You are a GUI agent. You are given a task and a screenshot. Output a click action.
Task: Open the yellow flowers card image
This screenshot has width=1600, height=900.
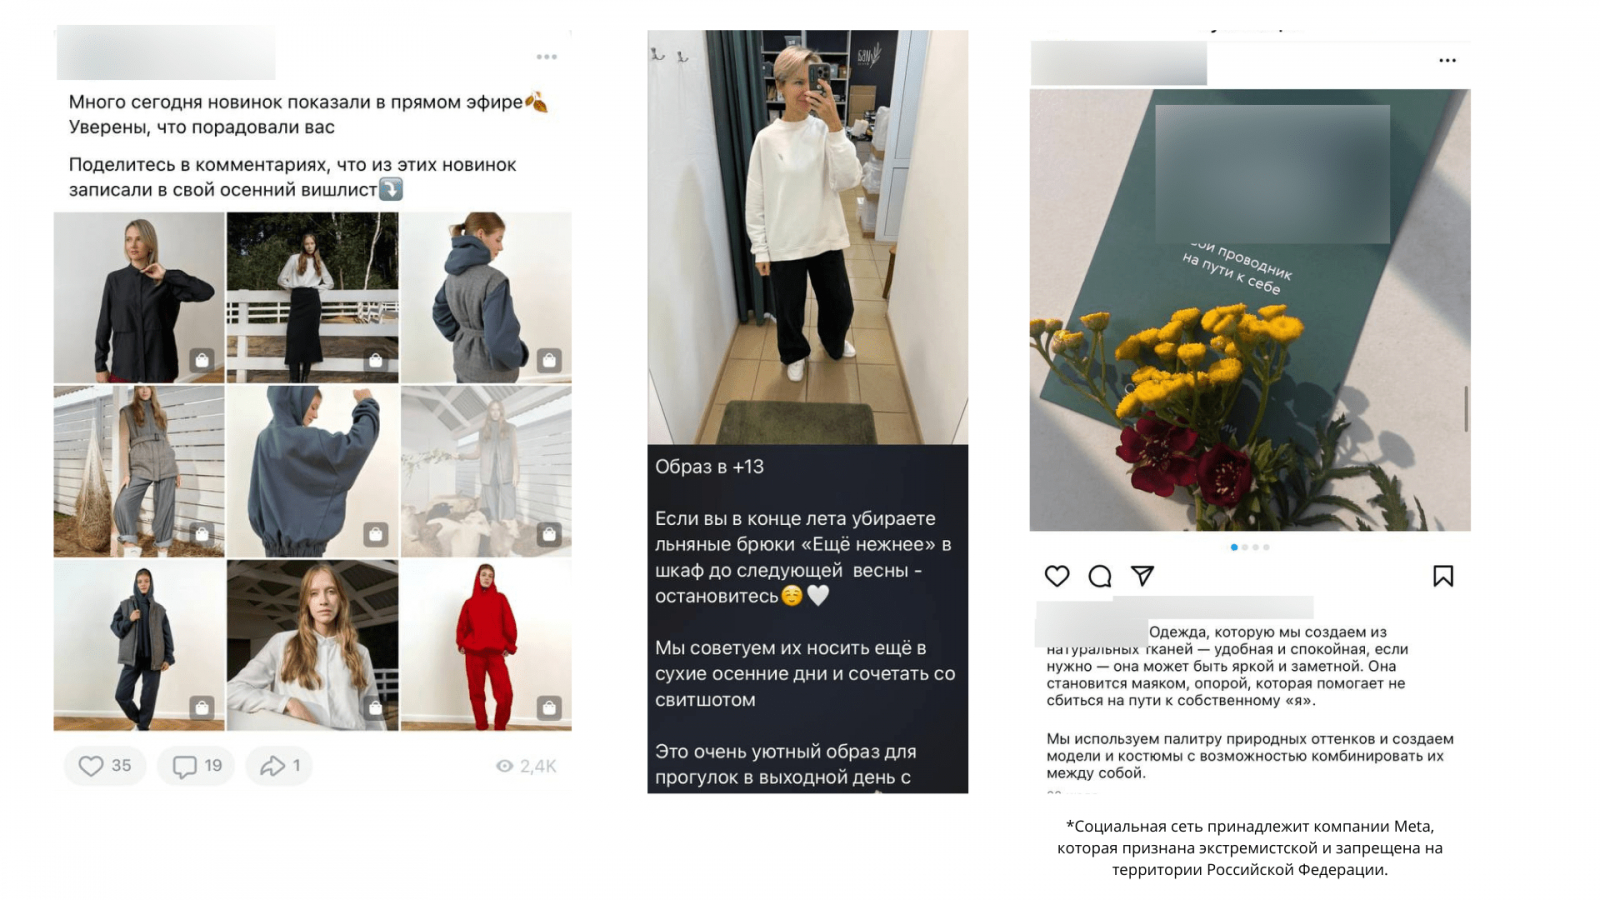1250,310
